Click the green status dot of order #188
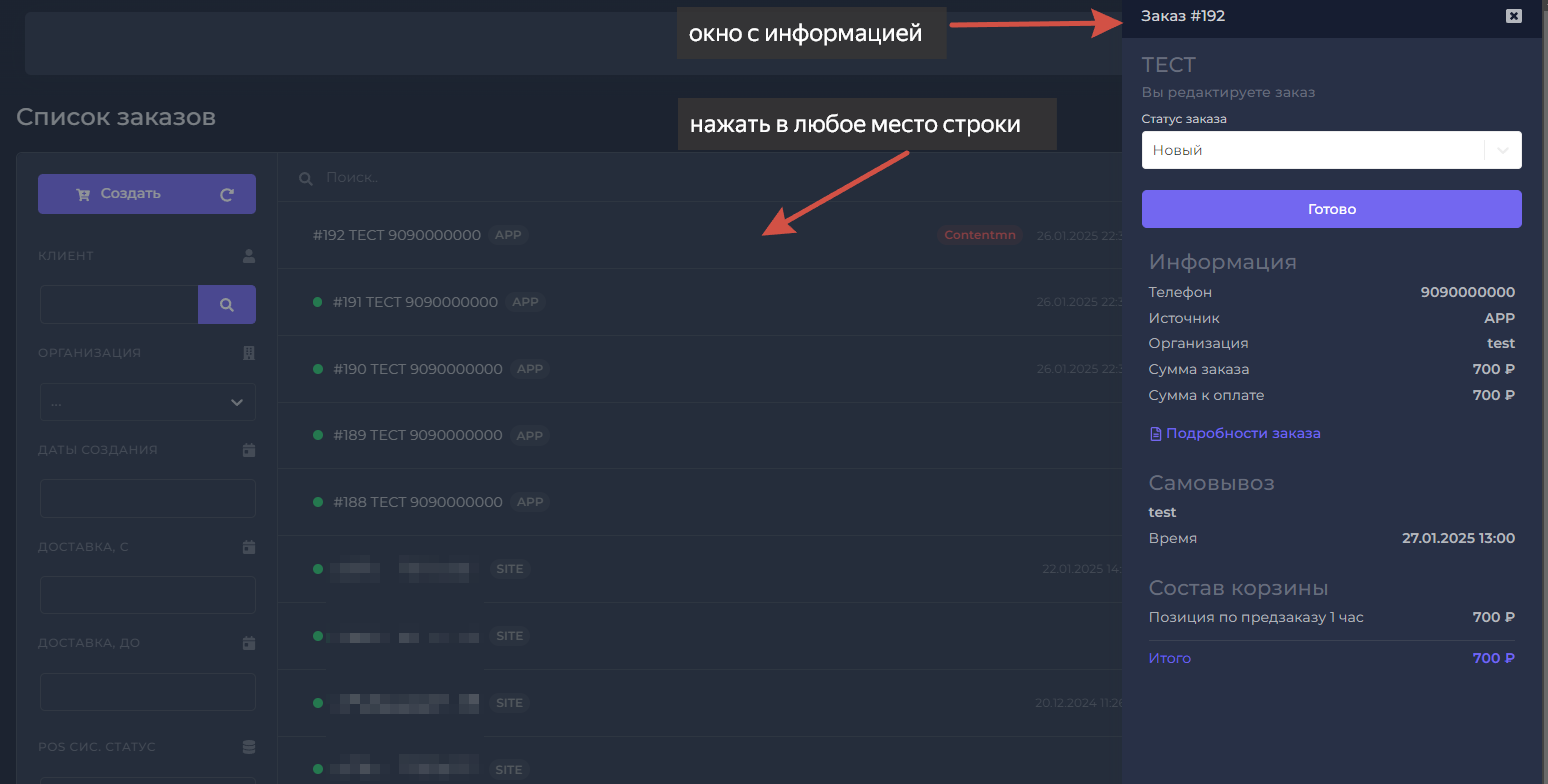 (318, 502)
